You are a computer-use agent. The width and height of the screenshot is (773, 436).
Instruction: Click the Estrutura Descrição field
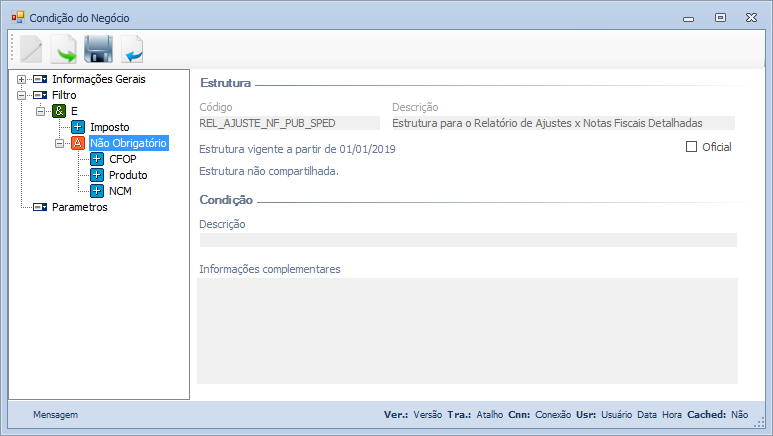click(563, 123)
